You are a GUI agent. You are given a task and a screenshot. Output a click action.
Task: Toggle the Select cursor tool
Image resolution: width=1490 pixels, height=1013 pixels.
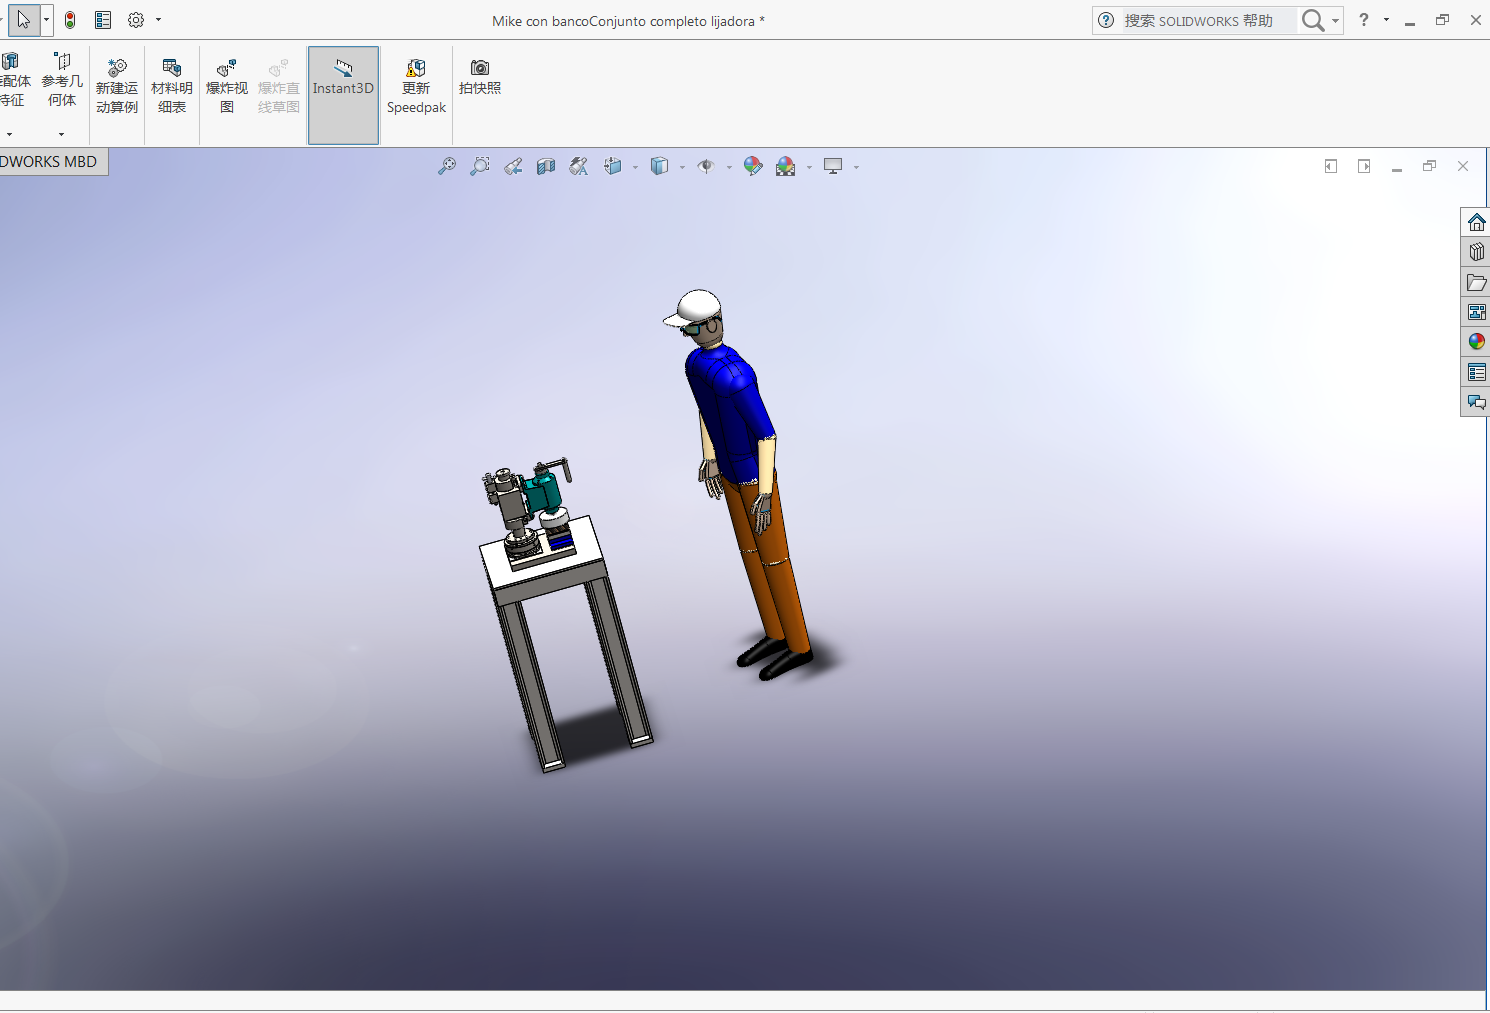click(24, 20)
